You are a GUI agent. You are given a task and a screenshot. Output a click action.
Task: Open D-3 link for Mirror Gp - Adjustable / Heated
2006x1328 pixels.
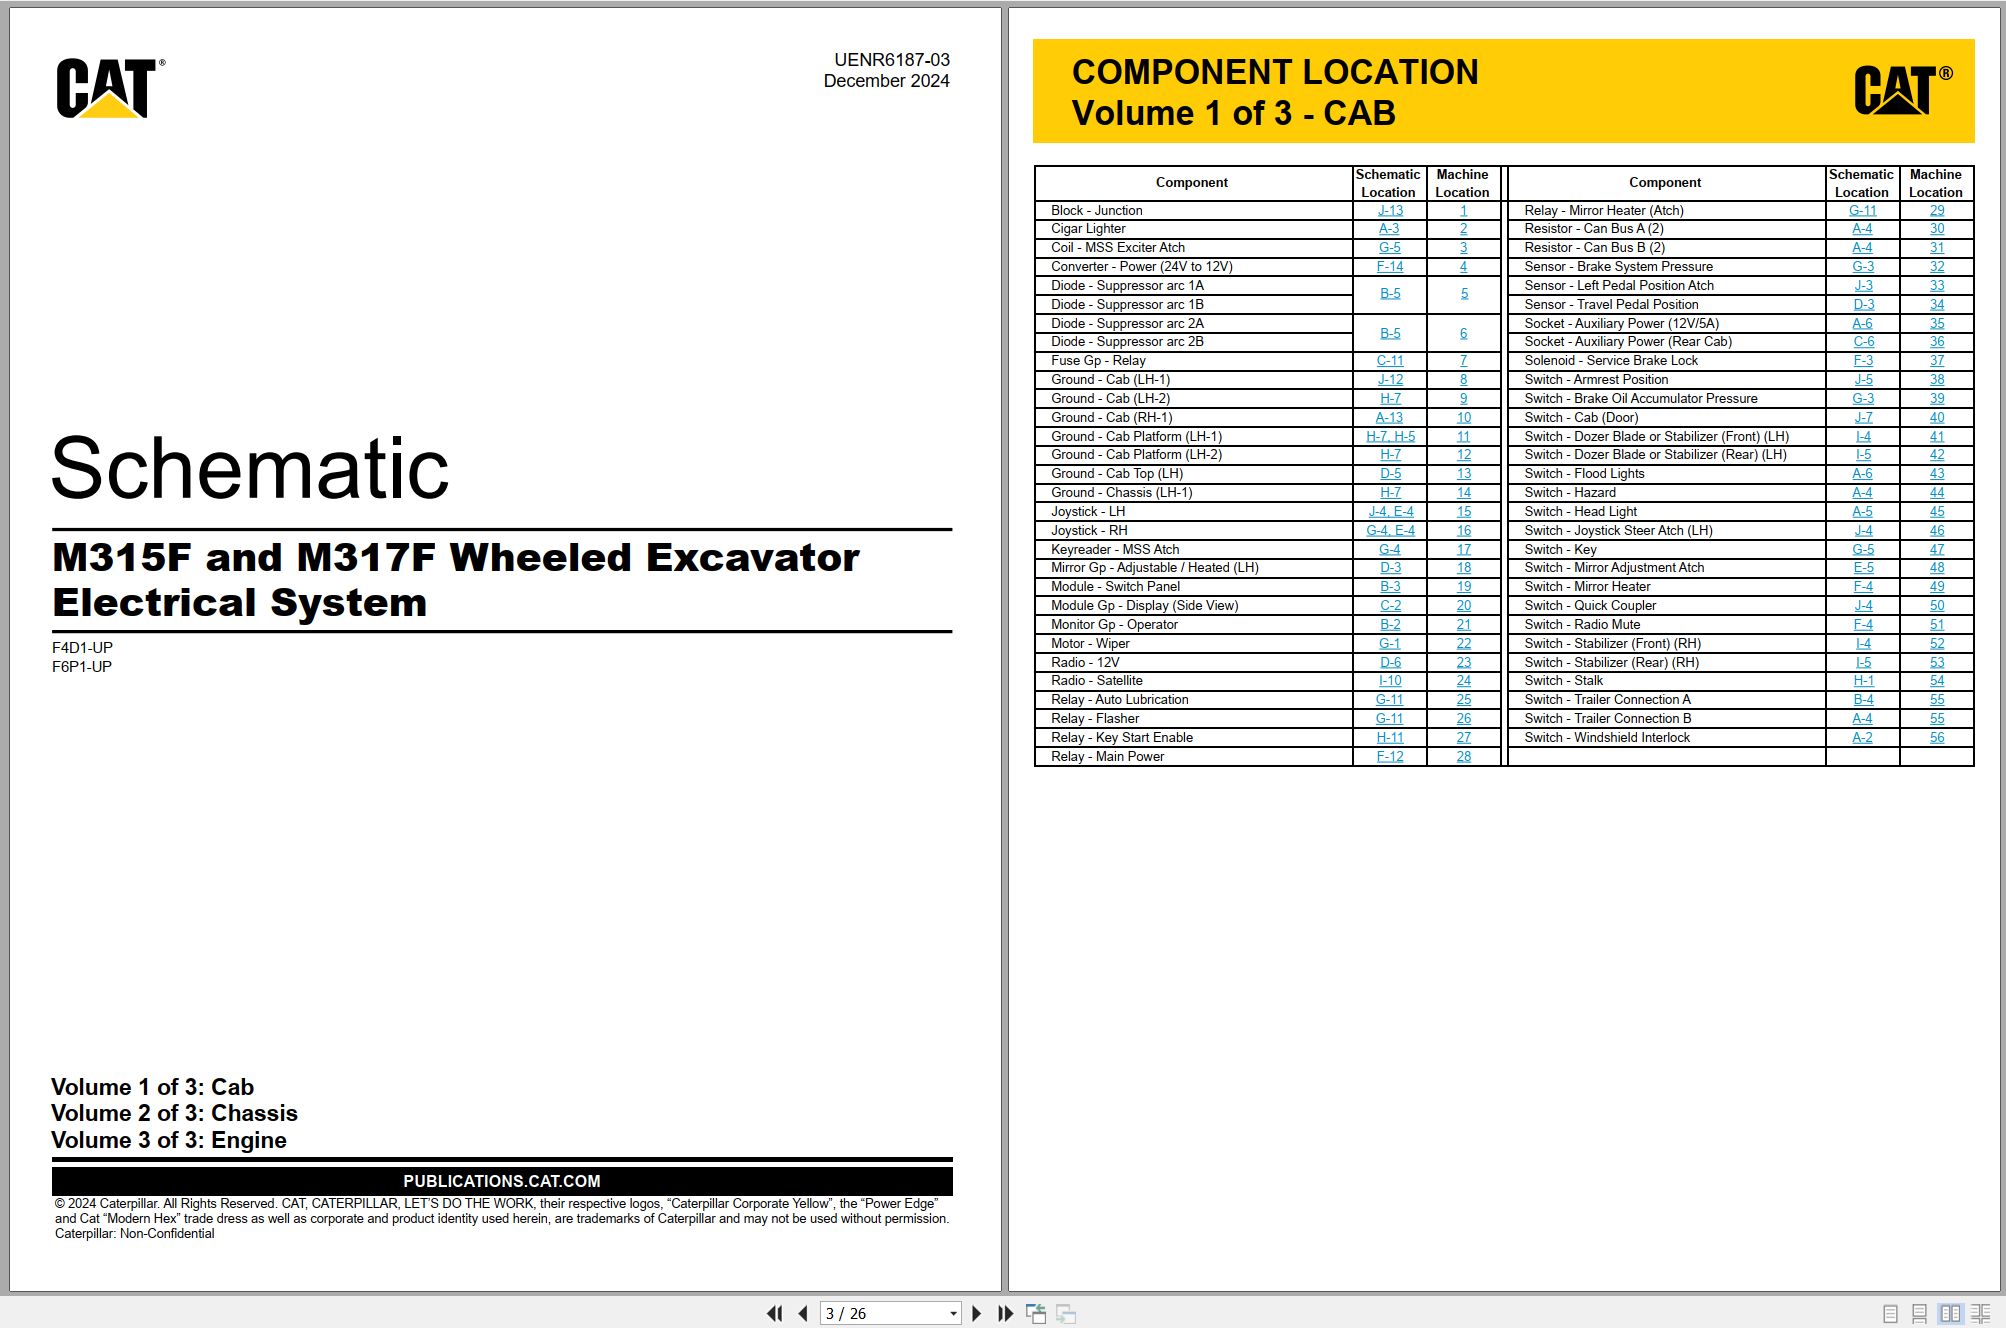[1390, 568]
